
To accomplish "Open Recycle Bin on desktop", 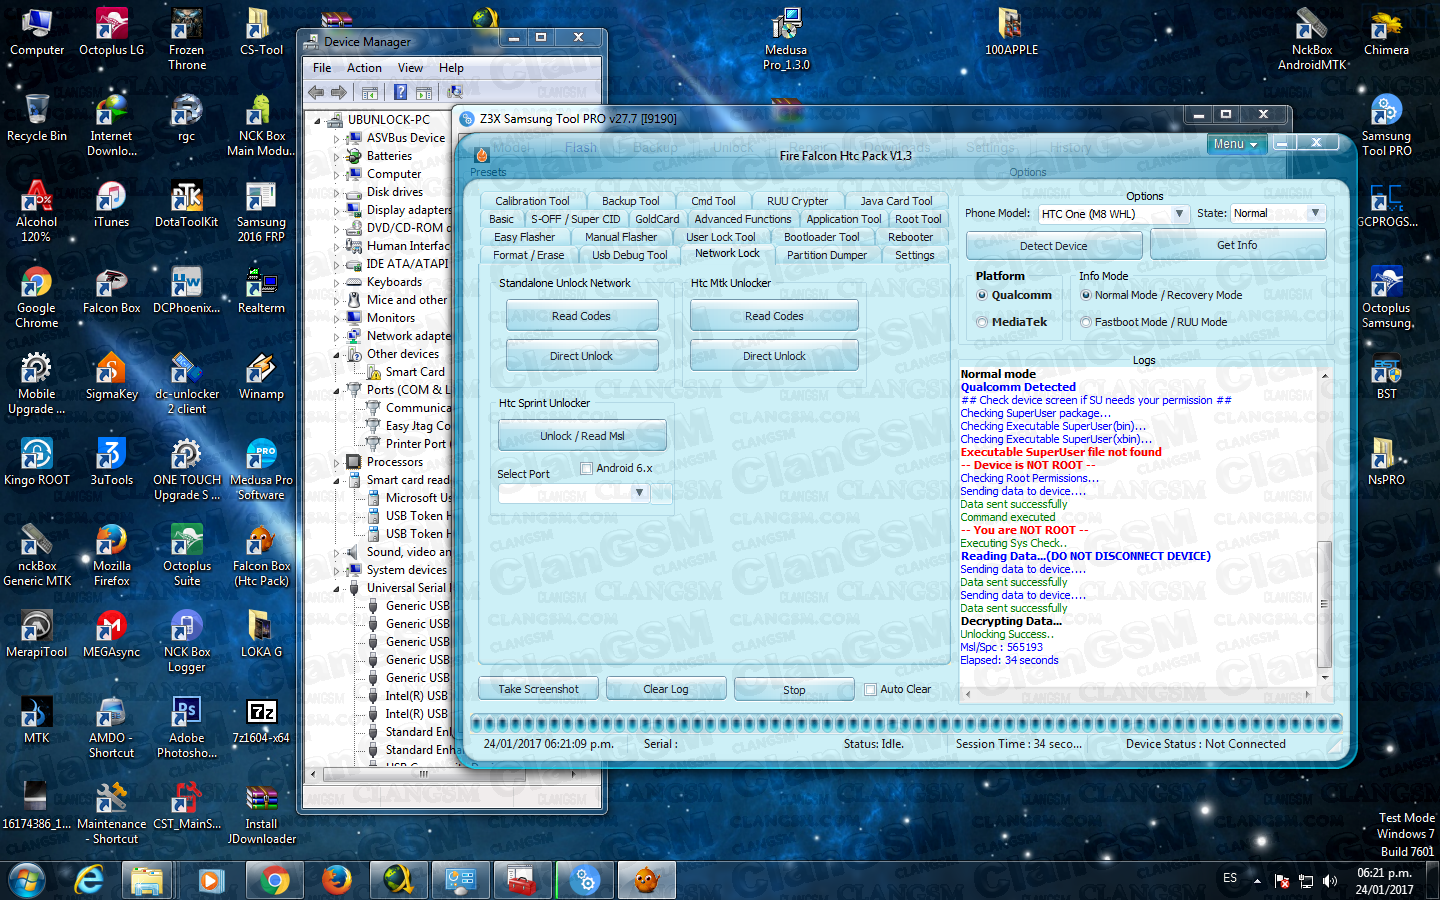I will [x=37, y=118].
